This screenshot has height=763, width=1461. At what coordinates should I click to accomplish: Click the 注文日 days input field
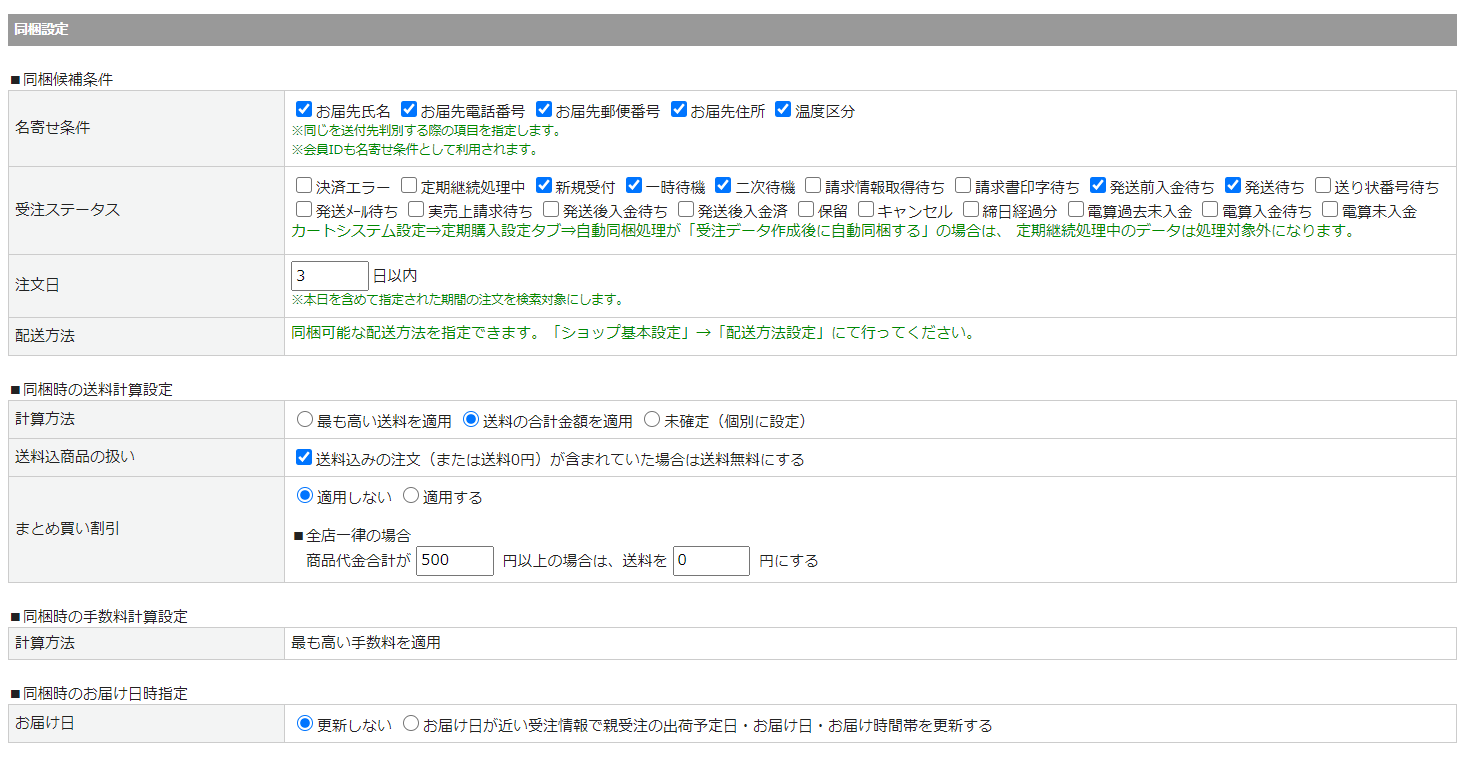click(x=329, y=276)
